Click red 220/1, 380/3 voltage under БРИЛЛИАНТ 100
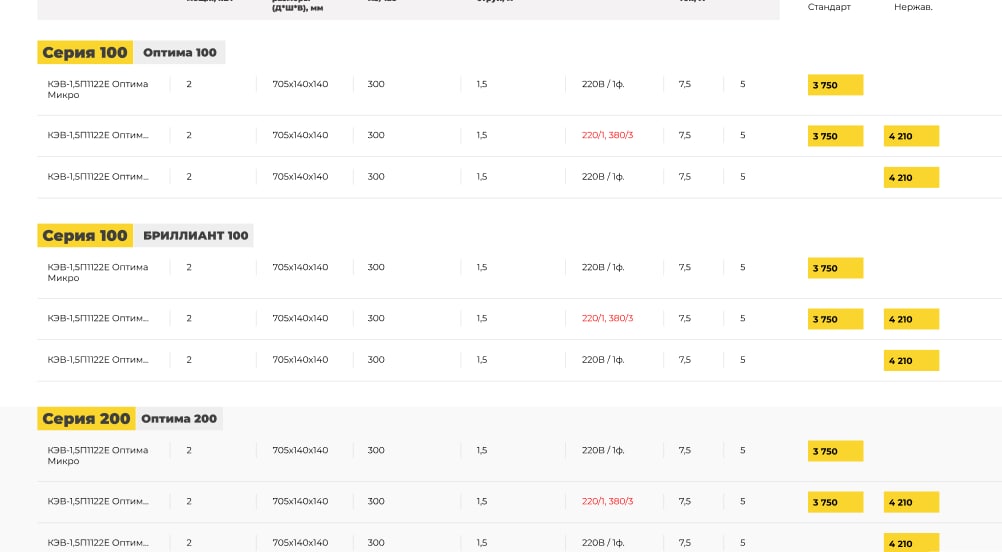This screenshot has width=1002, height=552. pos(607,318)
